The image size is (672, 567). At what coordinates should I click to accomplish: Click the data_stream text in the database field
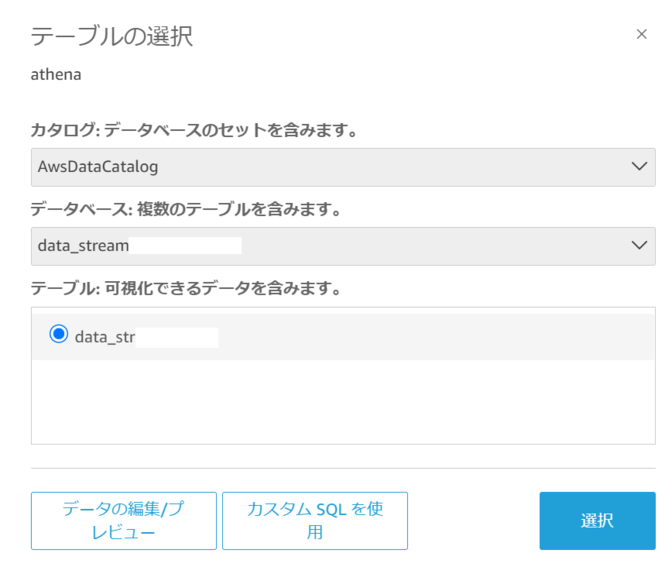82,245
